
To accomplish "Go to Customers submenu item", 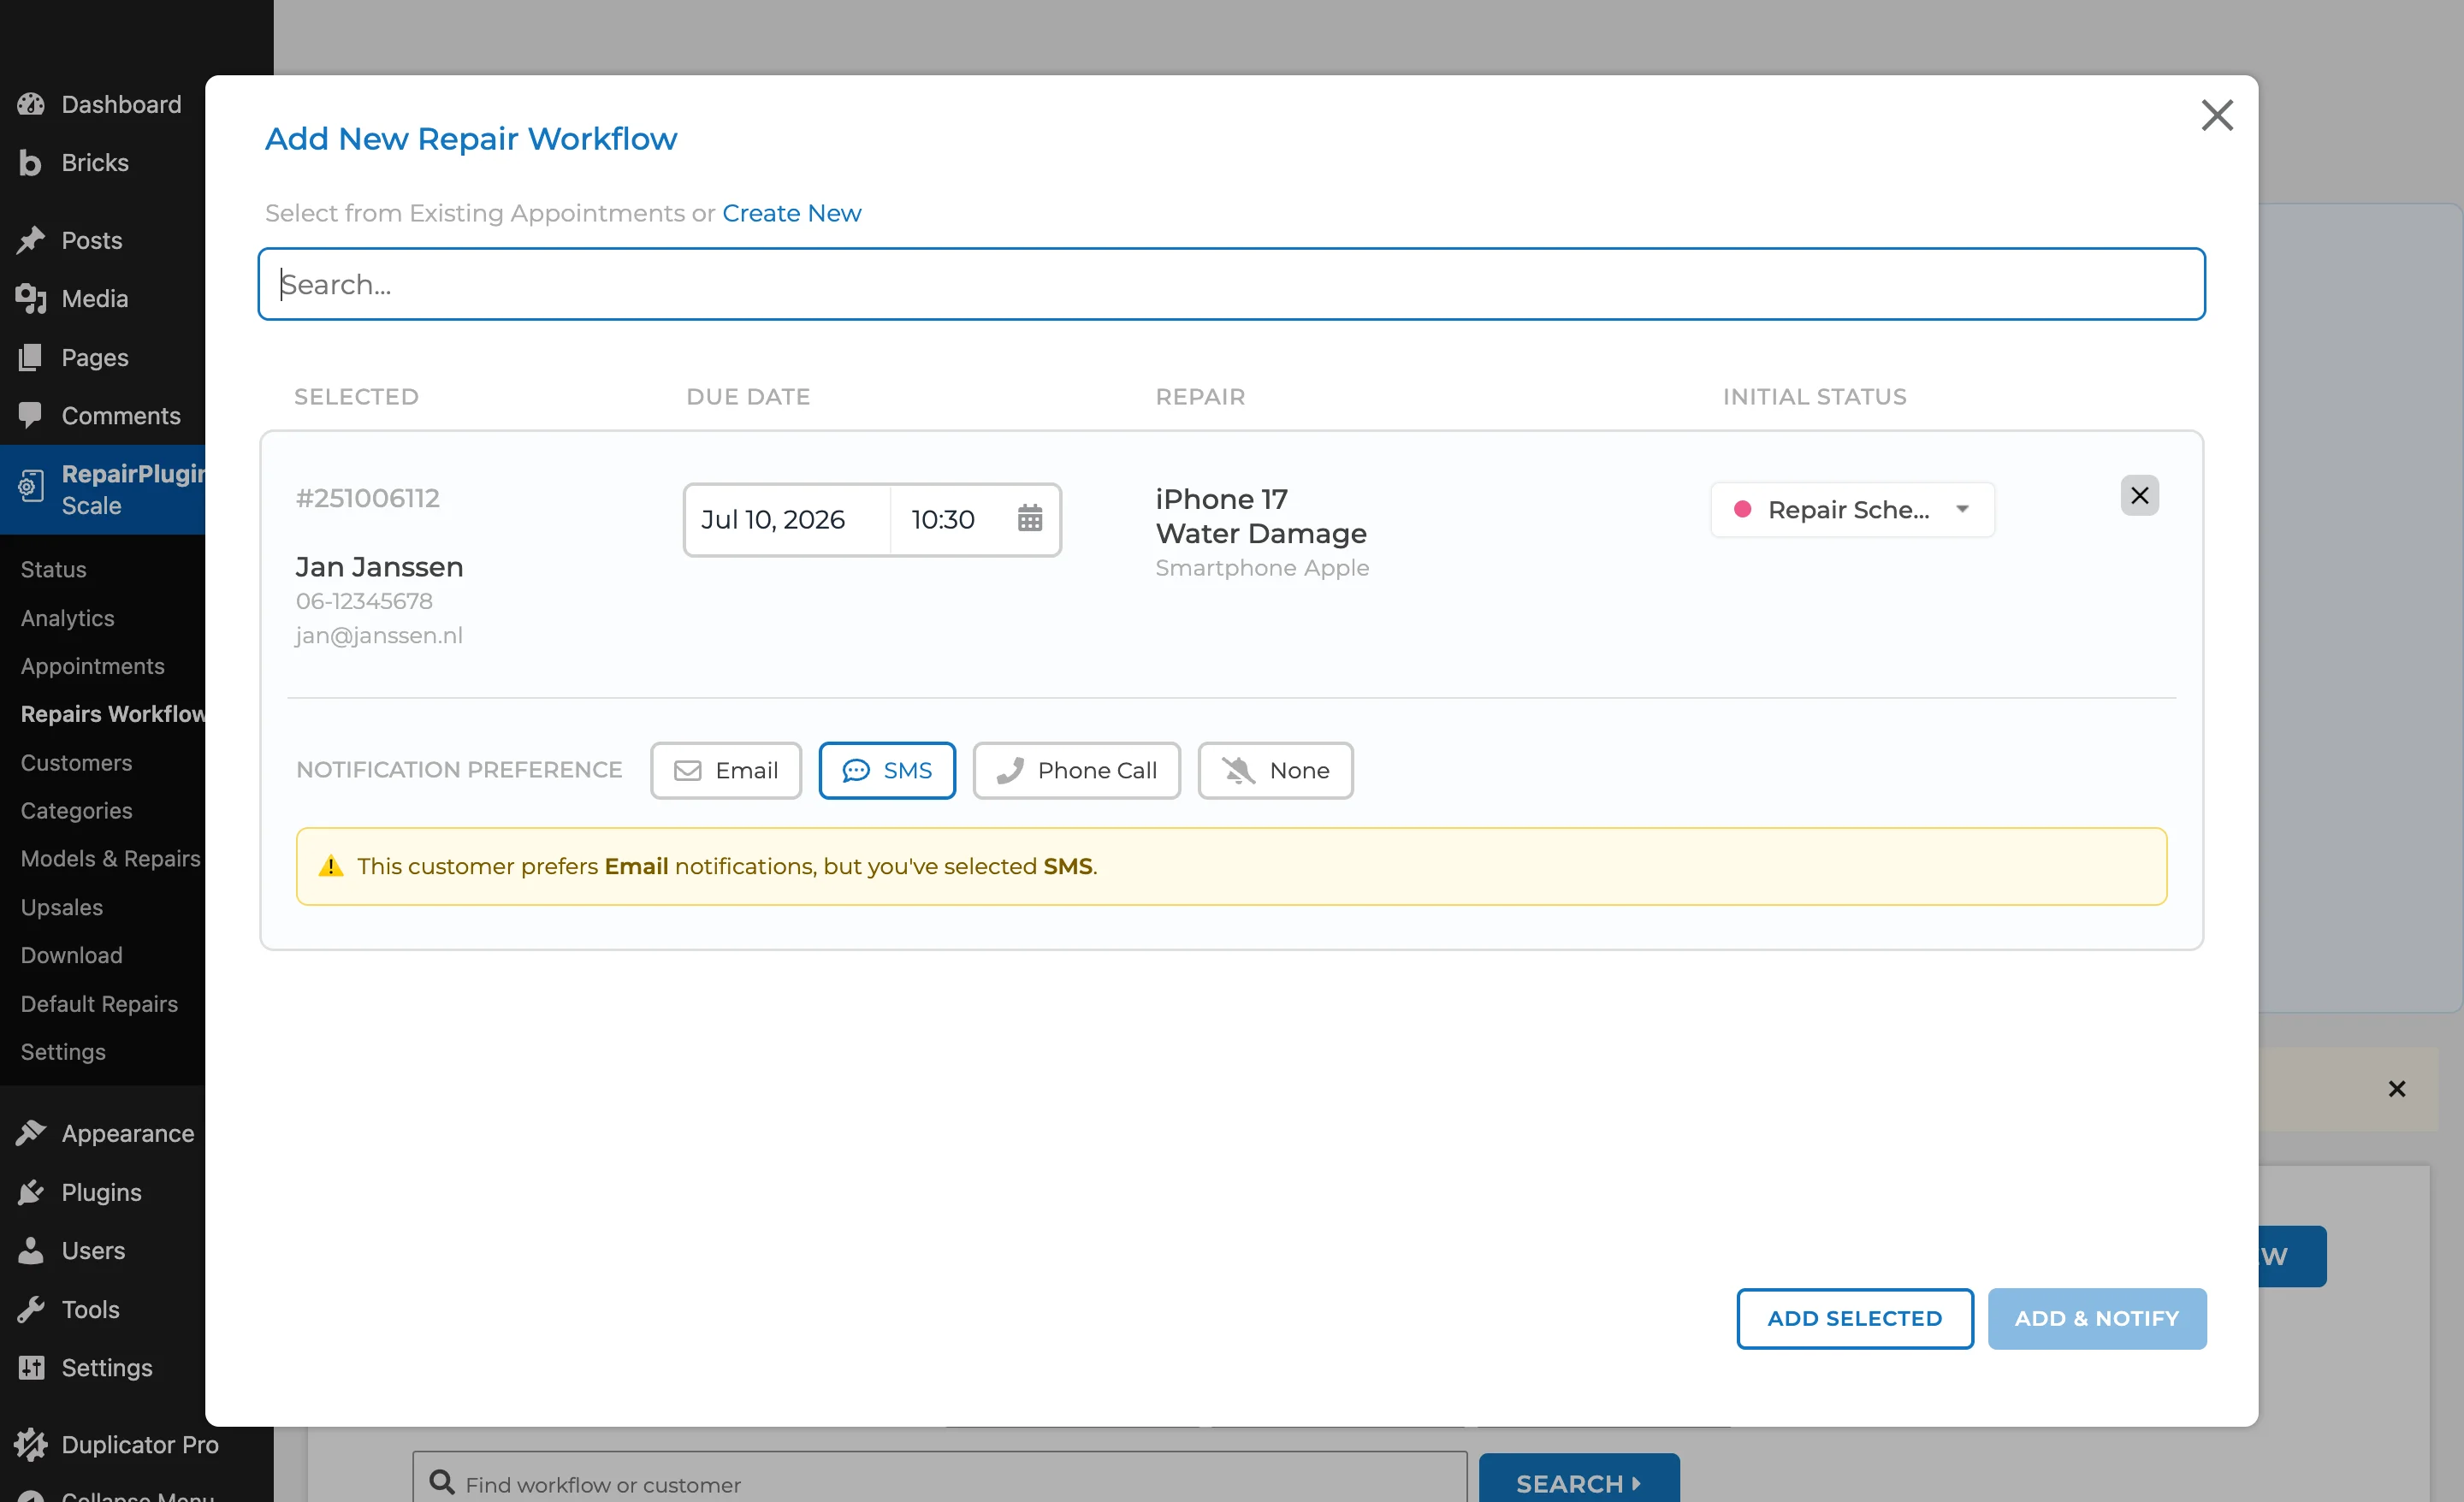I will 76,763.
